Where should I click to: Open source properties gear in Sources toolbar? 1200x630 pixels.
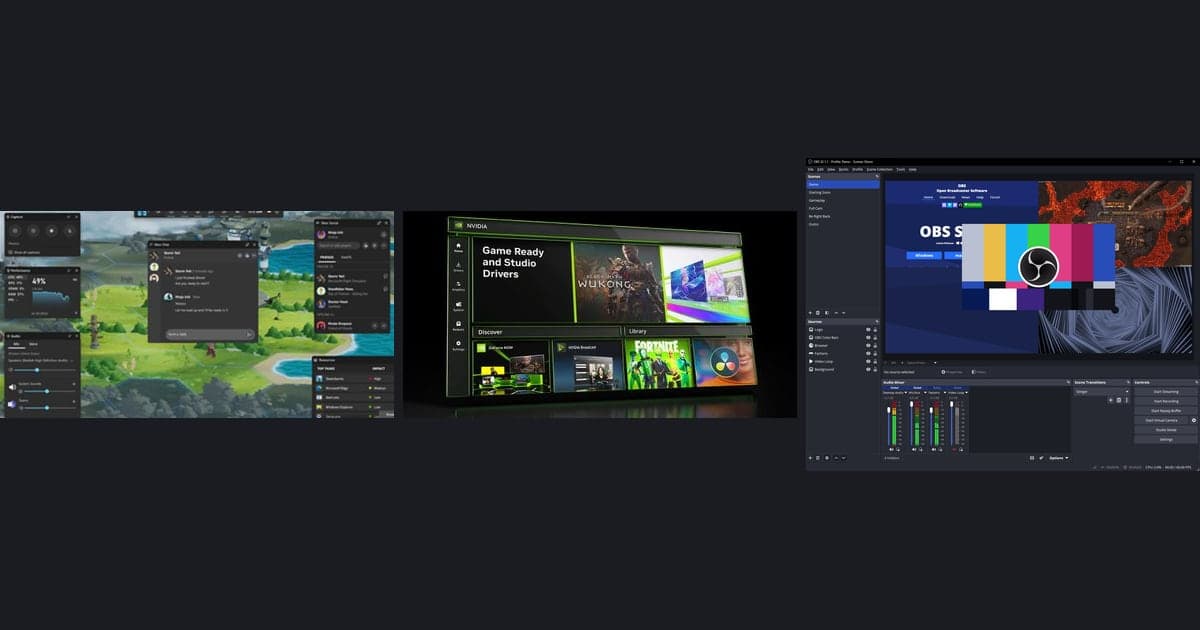827,457
